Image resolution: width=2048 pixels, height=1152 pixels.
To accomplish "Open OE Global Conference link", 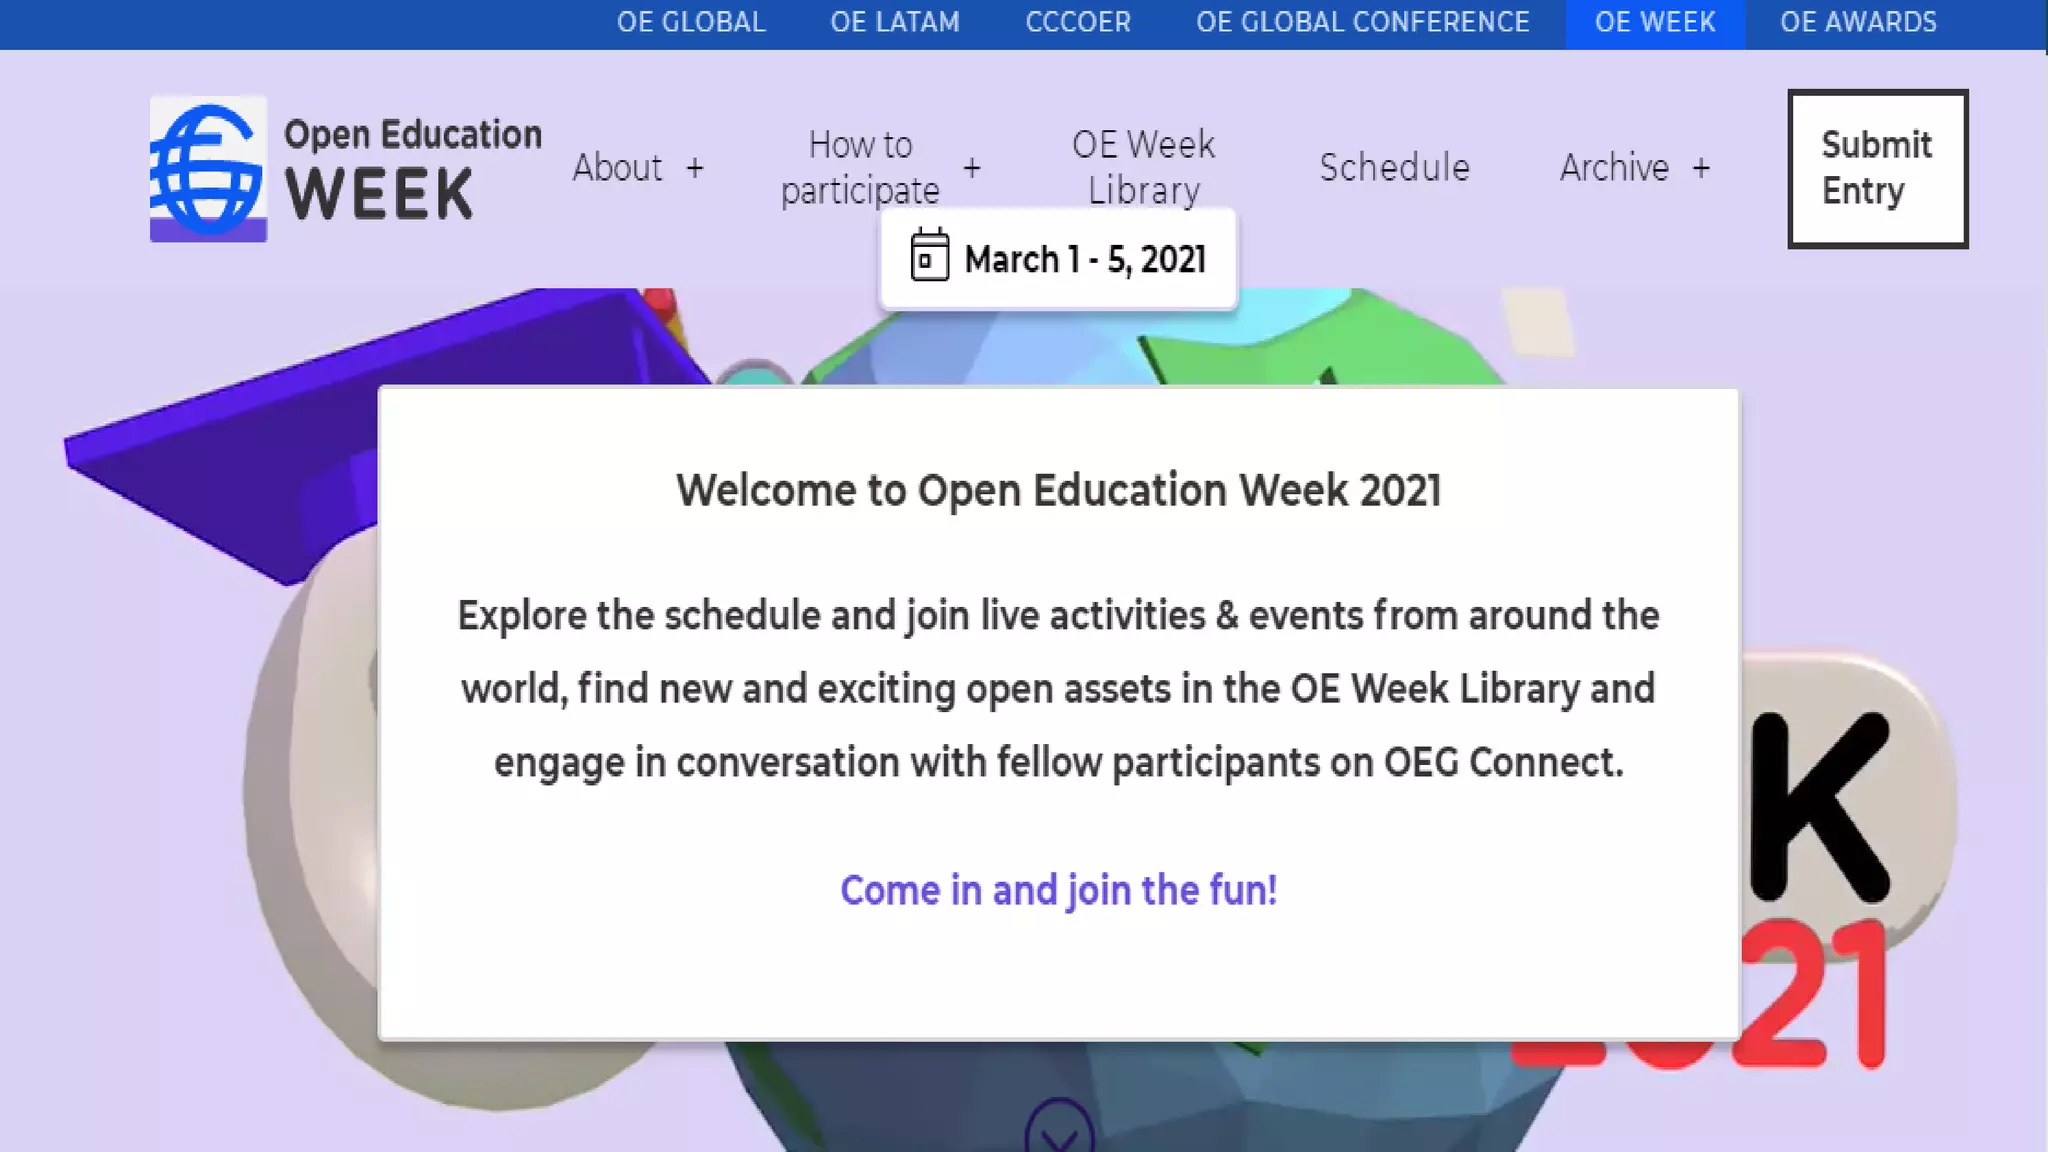I will (1363, 23).
